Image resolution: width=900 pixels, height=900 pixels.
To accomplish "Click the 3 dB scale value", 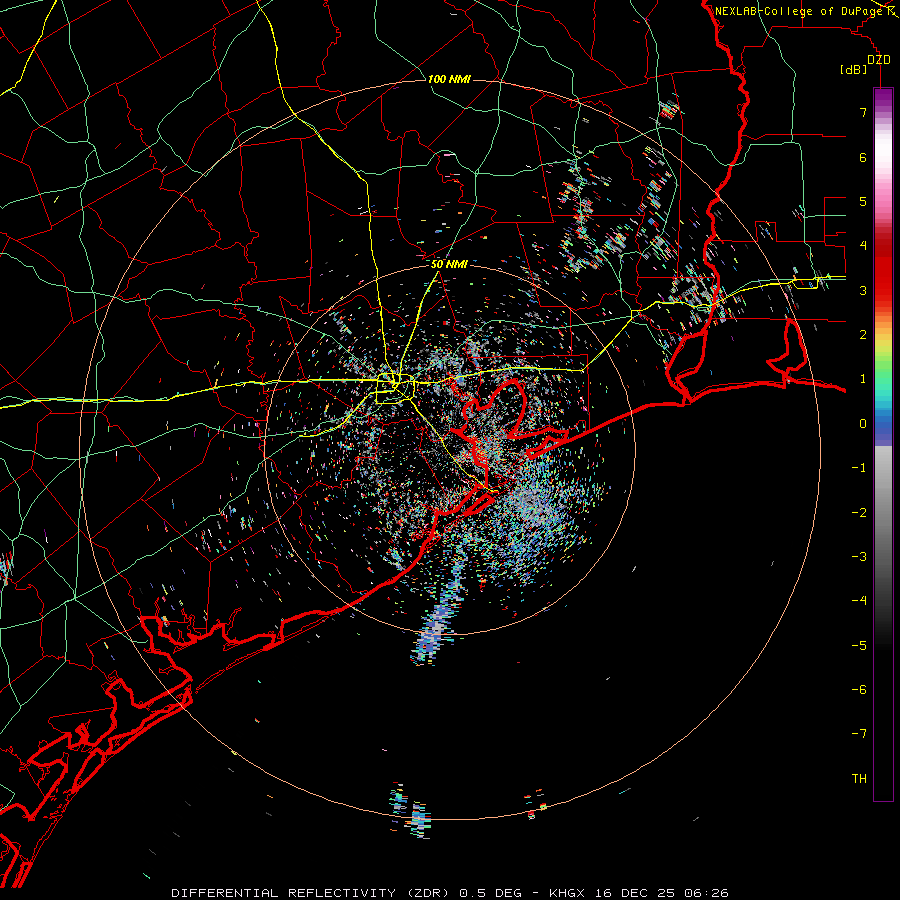I will [863, 290].
